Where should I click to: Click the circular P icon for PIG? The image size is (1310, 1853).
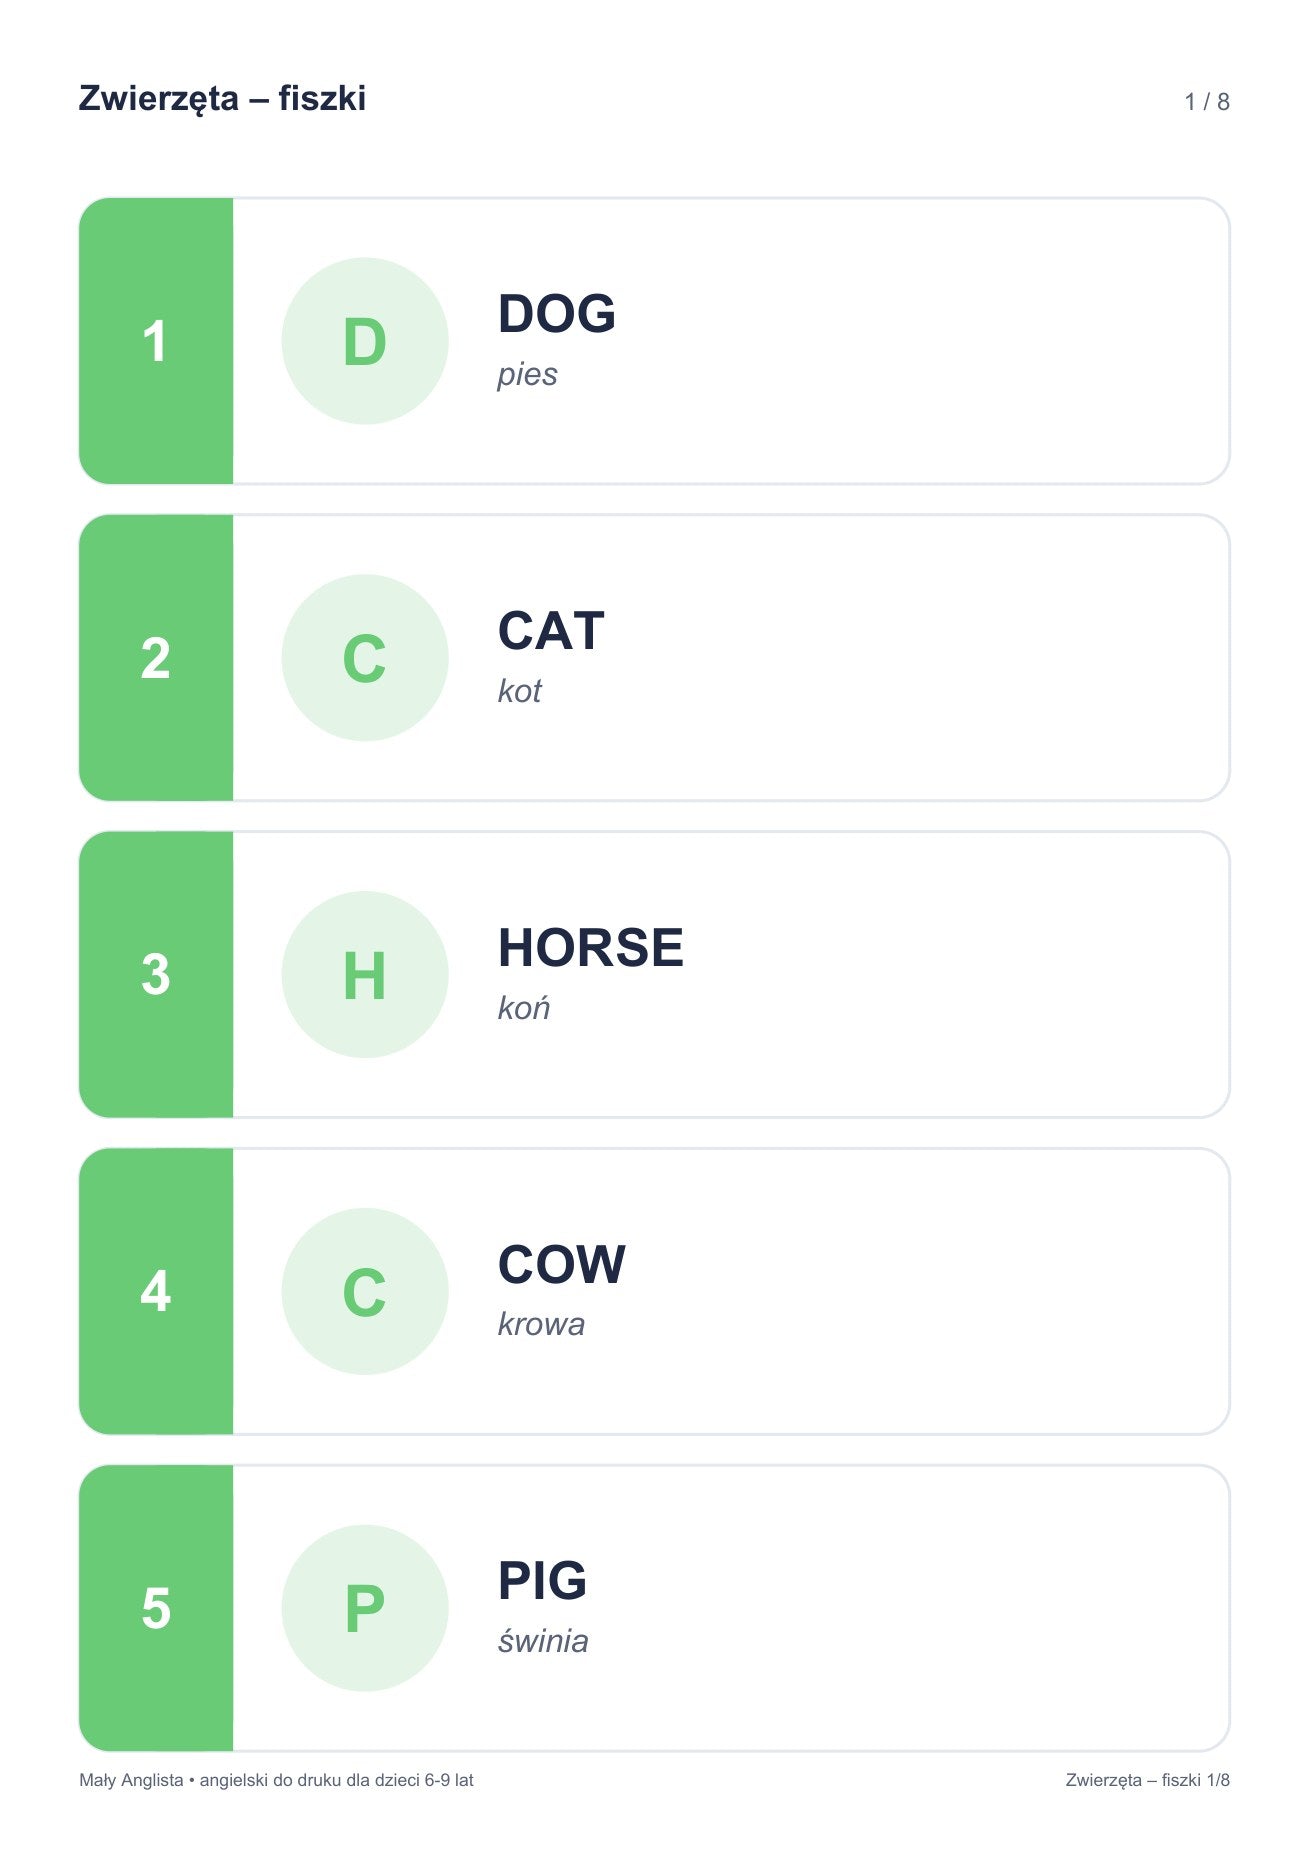[365, 1608]
